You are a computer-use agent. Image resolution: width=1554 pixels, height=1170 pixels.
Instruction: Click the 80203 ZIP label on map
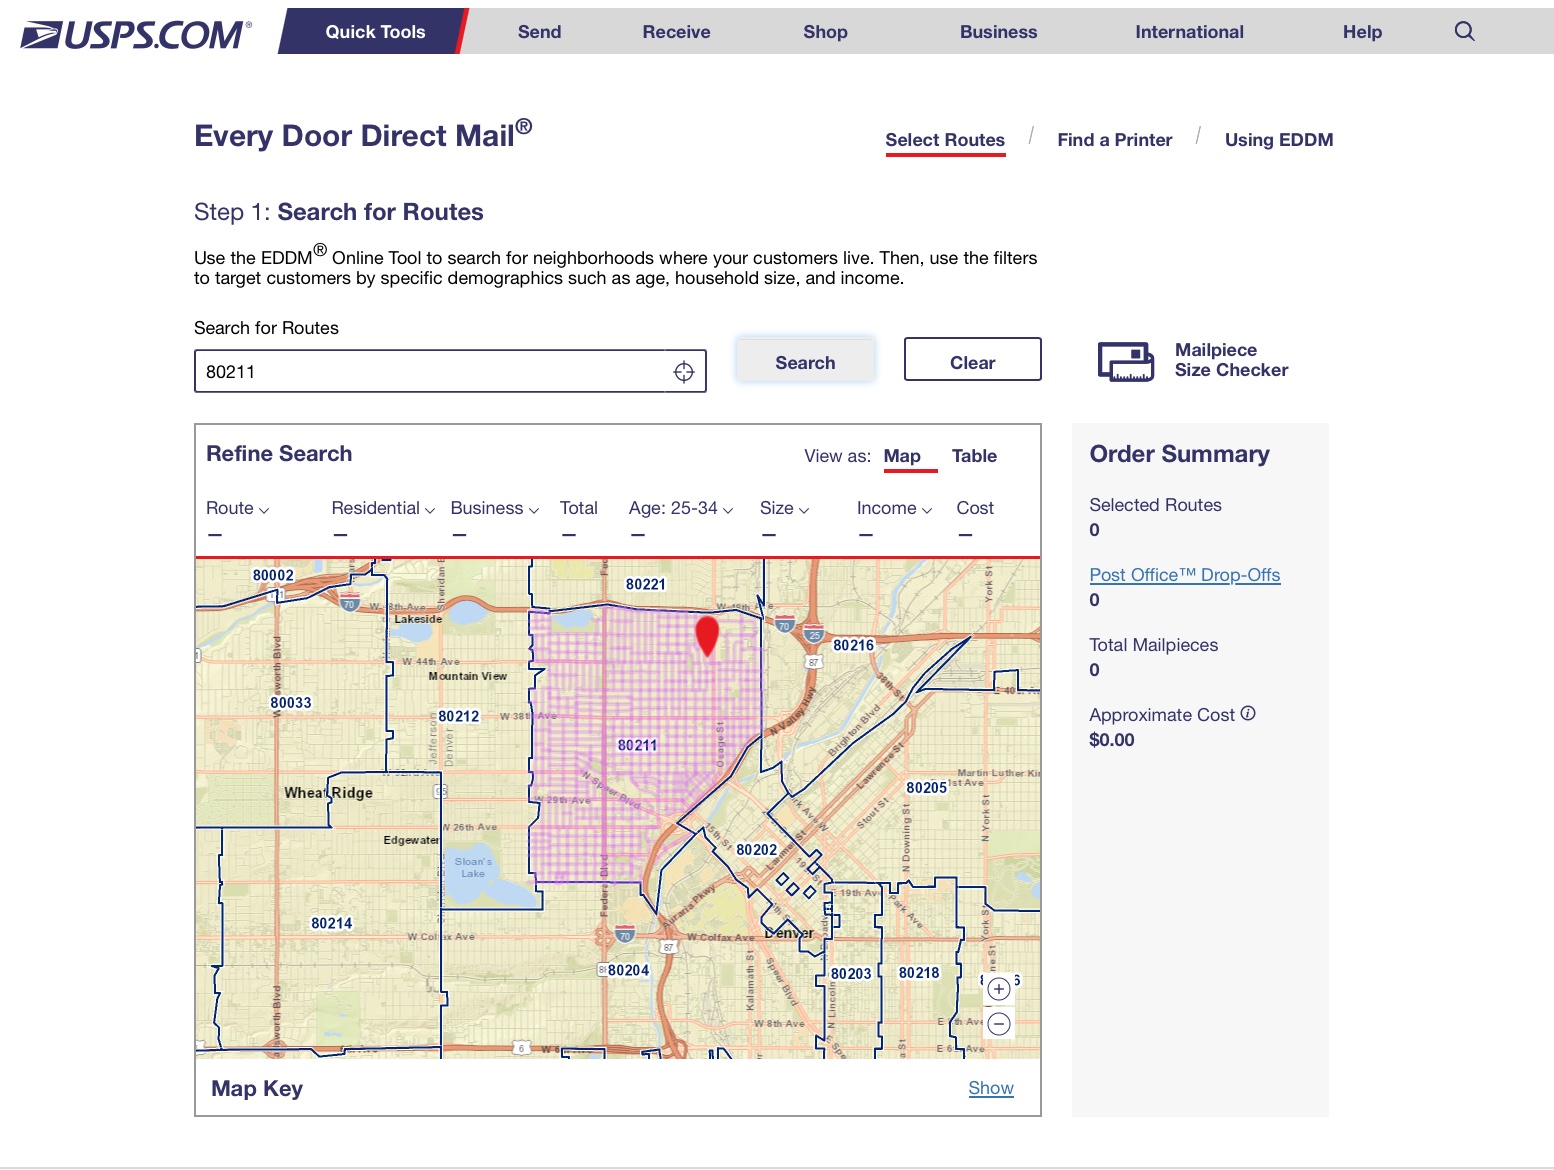[x=851, y=973]
